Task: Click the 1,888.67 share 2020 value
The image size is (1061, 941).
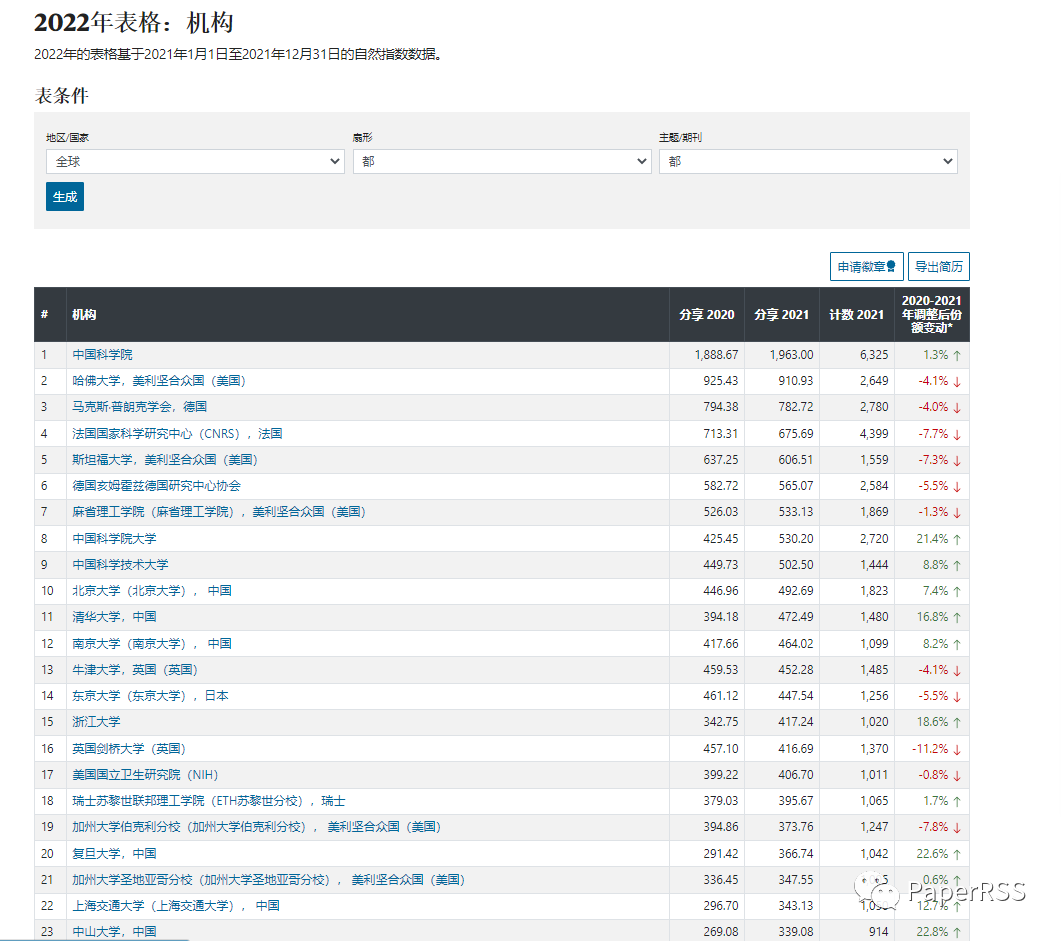Action: click(x=716, y=354)
